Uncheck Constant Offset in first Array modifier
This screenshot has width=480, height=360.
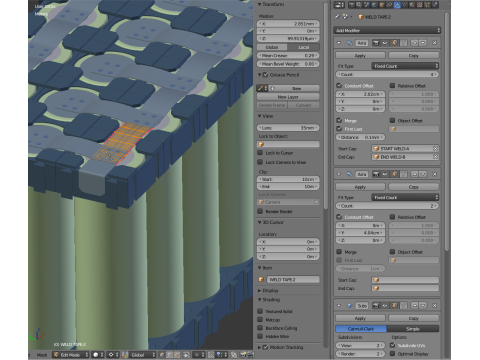click(339, 86)
